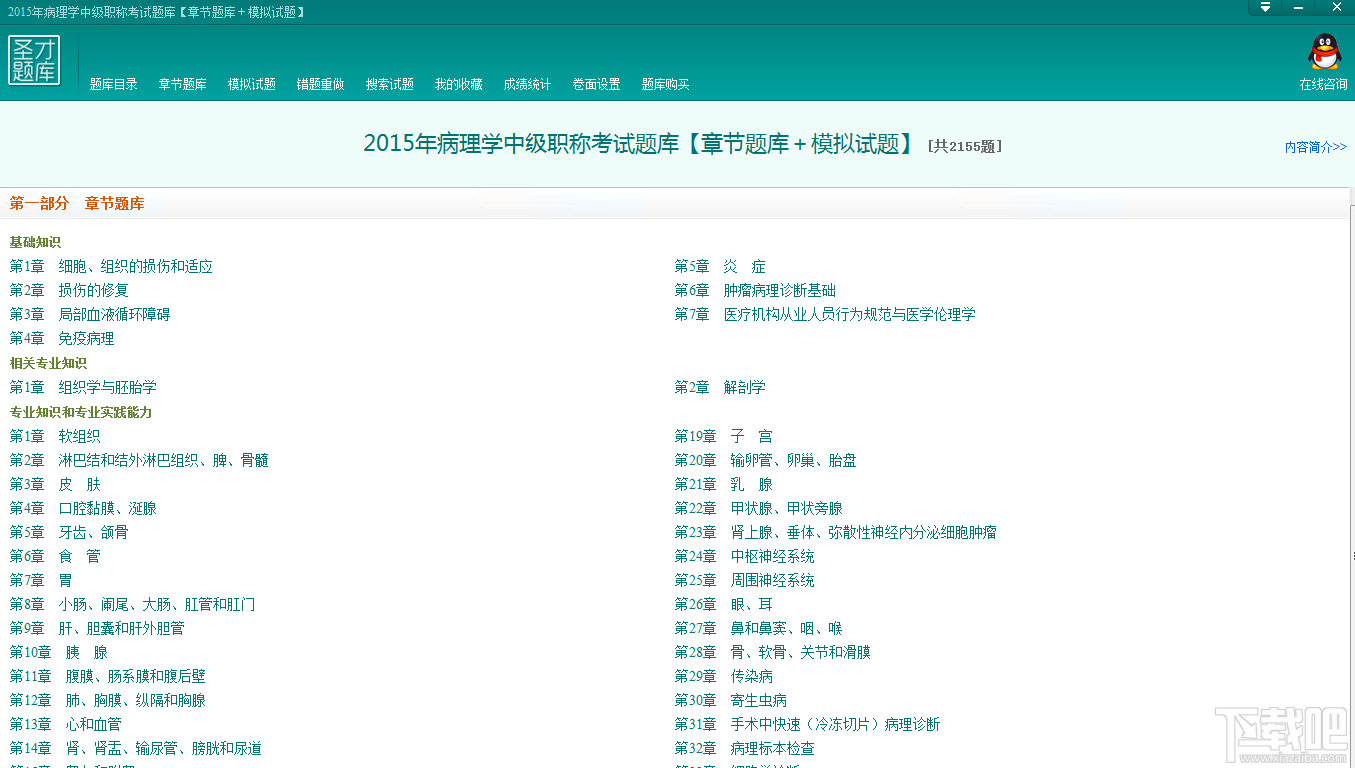Open 第24章 中枢神经系统
The height and width of the screenshot is (768, 1355).
745,556
